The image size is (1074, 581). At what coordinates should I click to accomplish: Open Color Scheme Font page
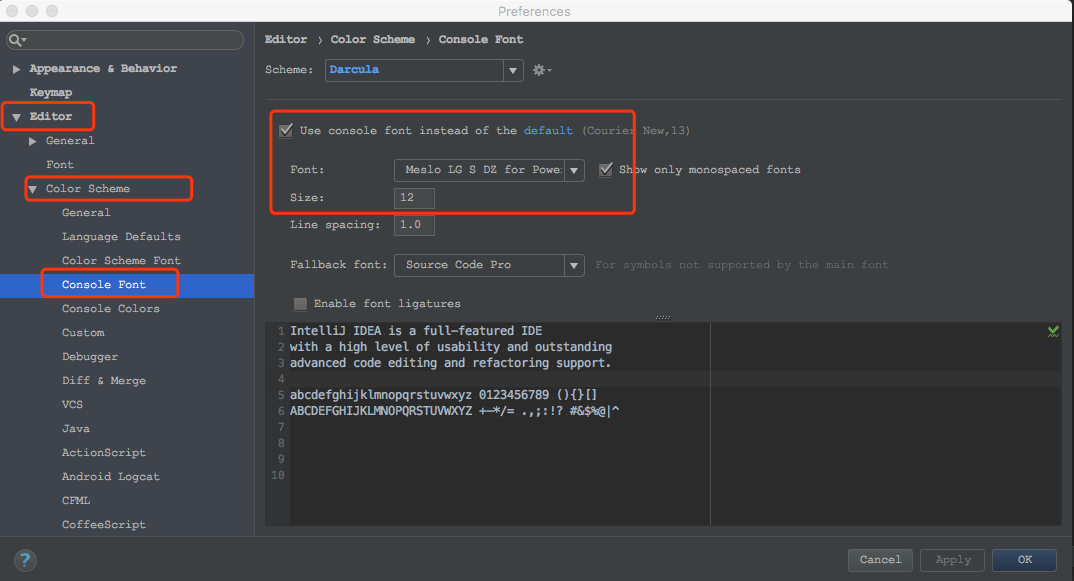click(121, 260)
